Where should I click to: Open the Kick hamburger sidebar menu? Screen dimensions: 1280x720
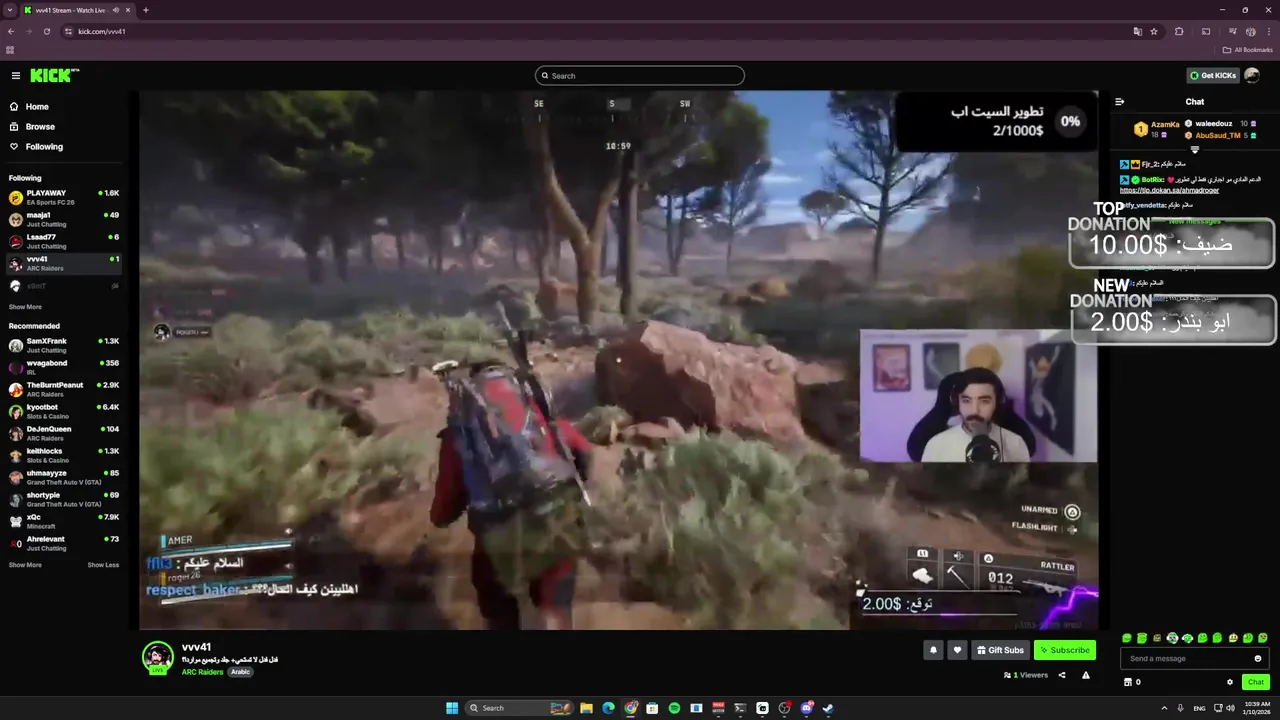pos(16,76)
